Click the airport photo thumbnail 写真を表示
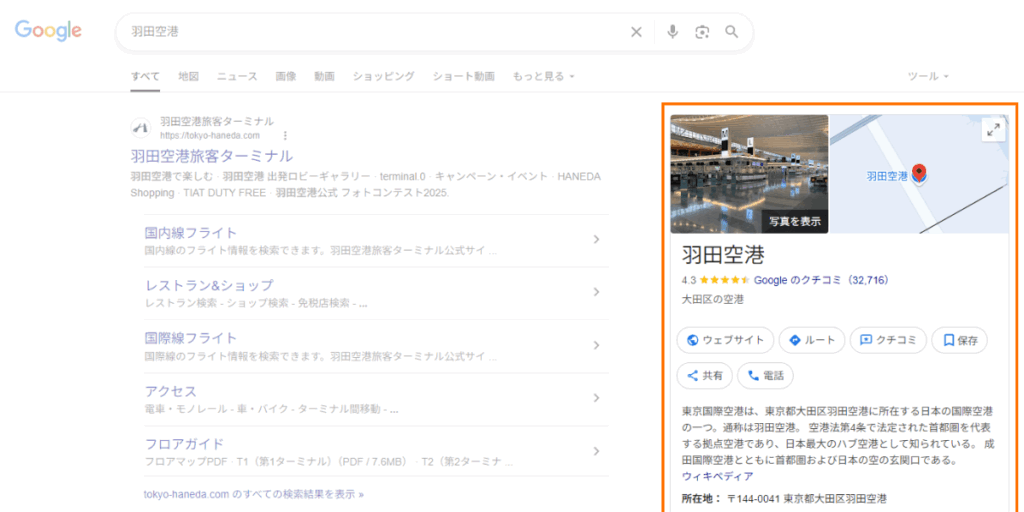 coord(749,174)
